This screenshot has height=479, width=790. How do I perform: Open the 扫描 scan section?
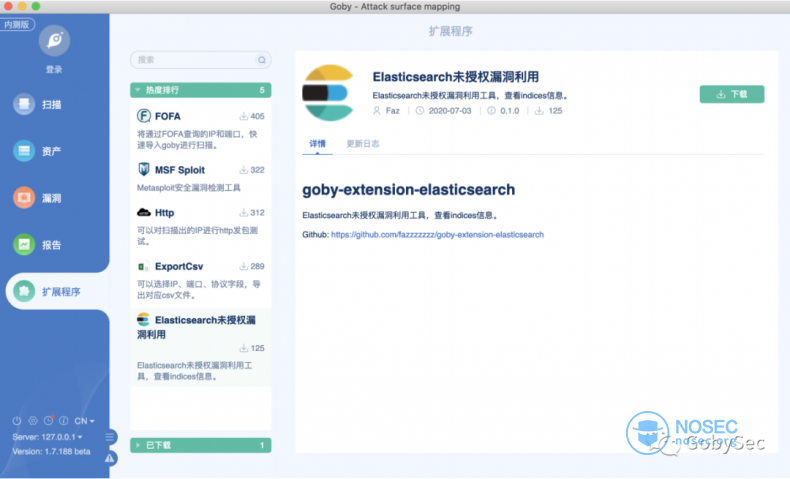[38, 104]
